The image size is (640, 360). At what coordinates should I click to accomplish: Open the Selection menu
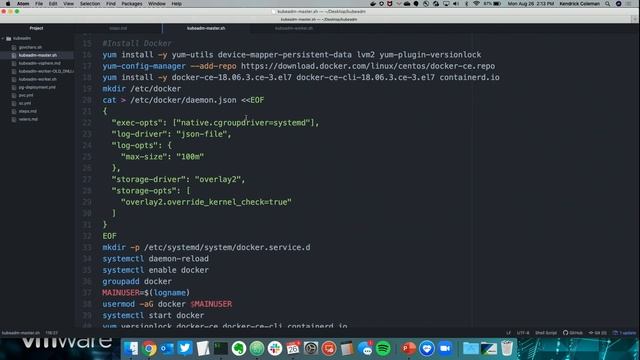point(90,4)
